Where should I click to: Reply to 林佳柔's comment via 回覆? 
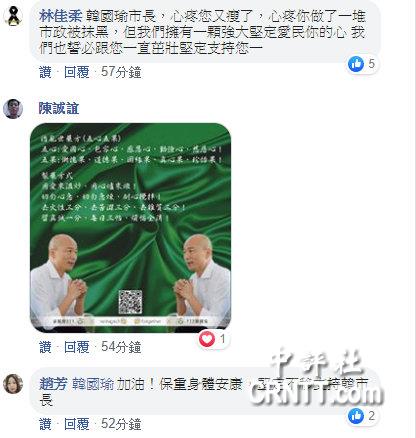tap(77, 72)
